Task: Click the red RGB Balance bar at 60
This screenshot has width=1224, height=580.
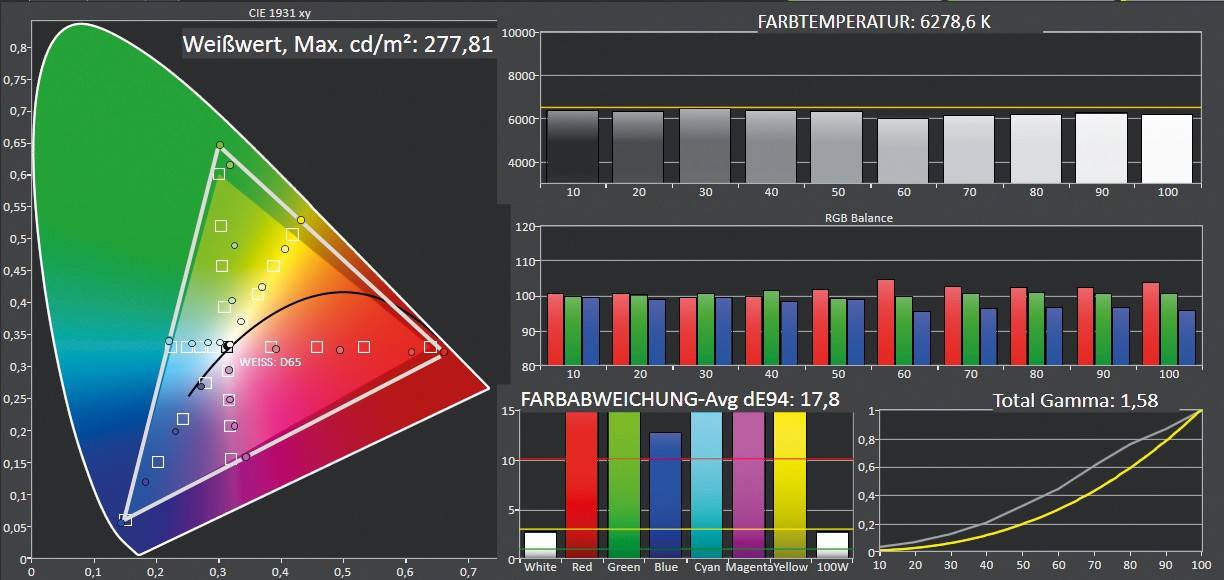Action: tap(885, 323)
